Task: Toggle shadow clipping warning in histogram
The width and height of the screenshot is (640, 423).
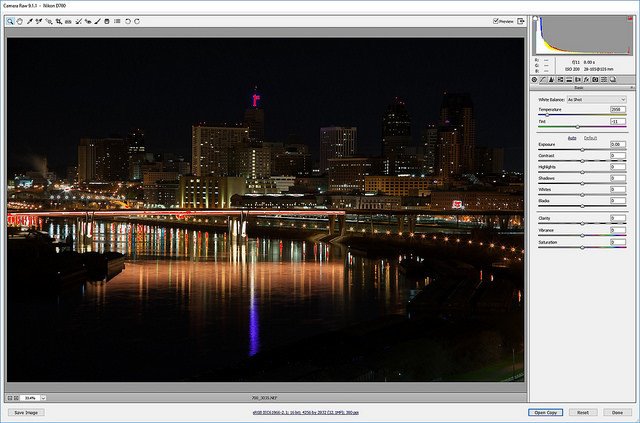Action: pyautogui.click(x=537, y=18)
